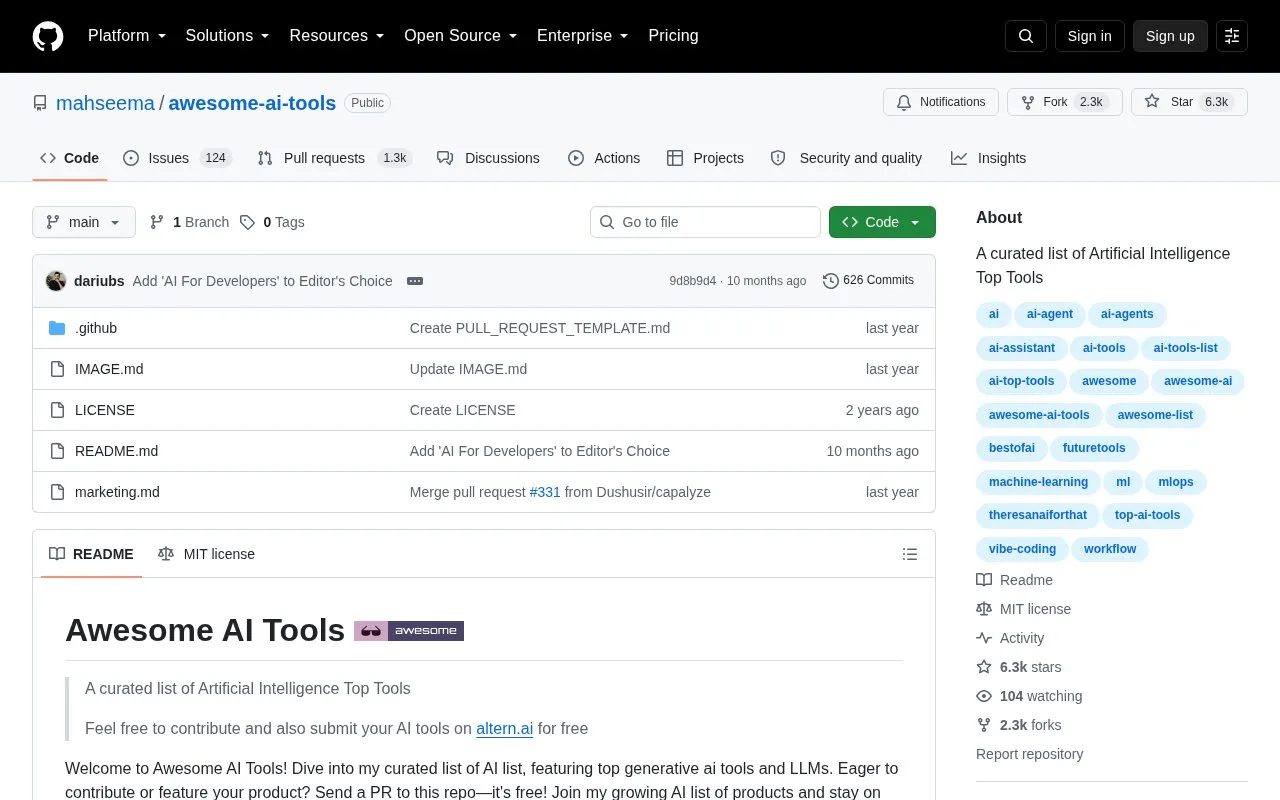Click the awesome badge image

coord(409,631)
